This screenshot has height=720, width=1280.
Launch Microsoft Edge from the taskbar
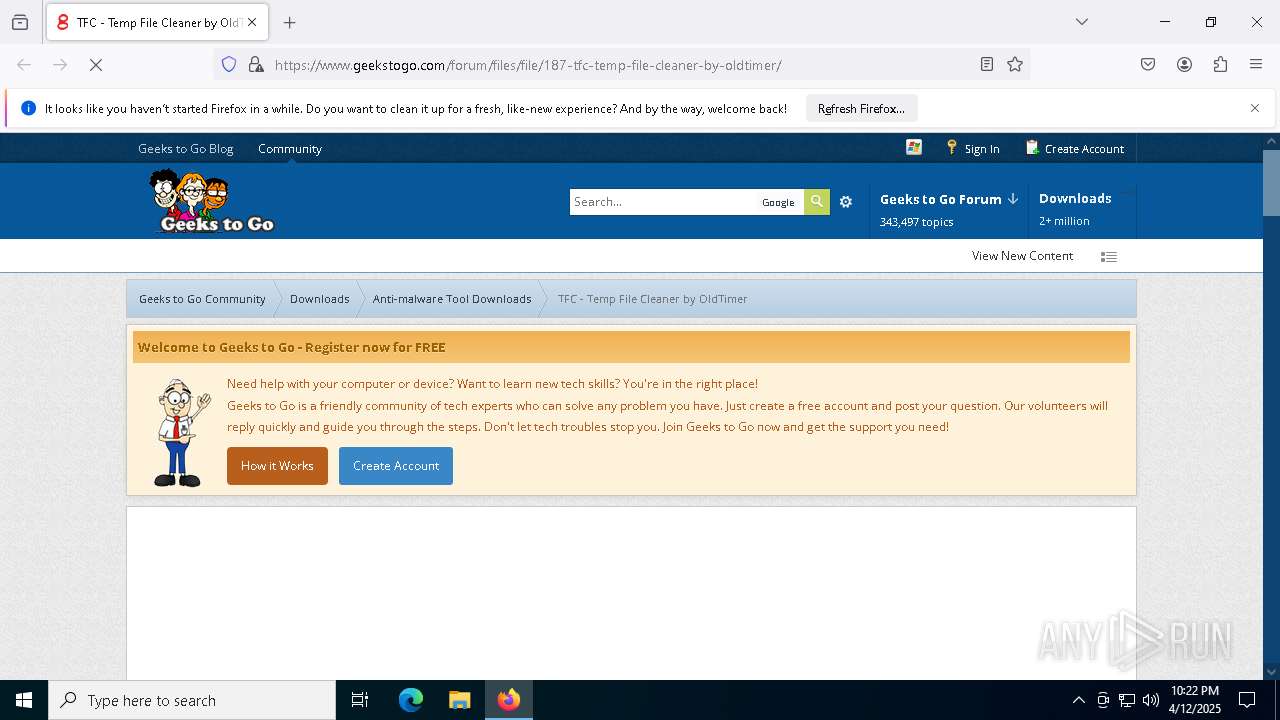pos(411,700)
